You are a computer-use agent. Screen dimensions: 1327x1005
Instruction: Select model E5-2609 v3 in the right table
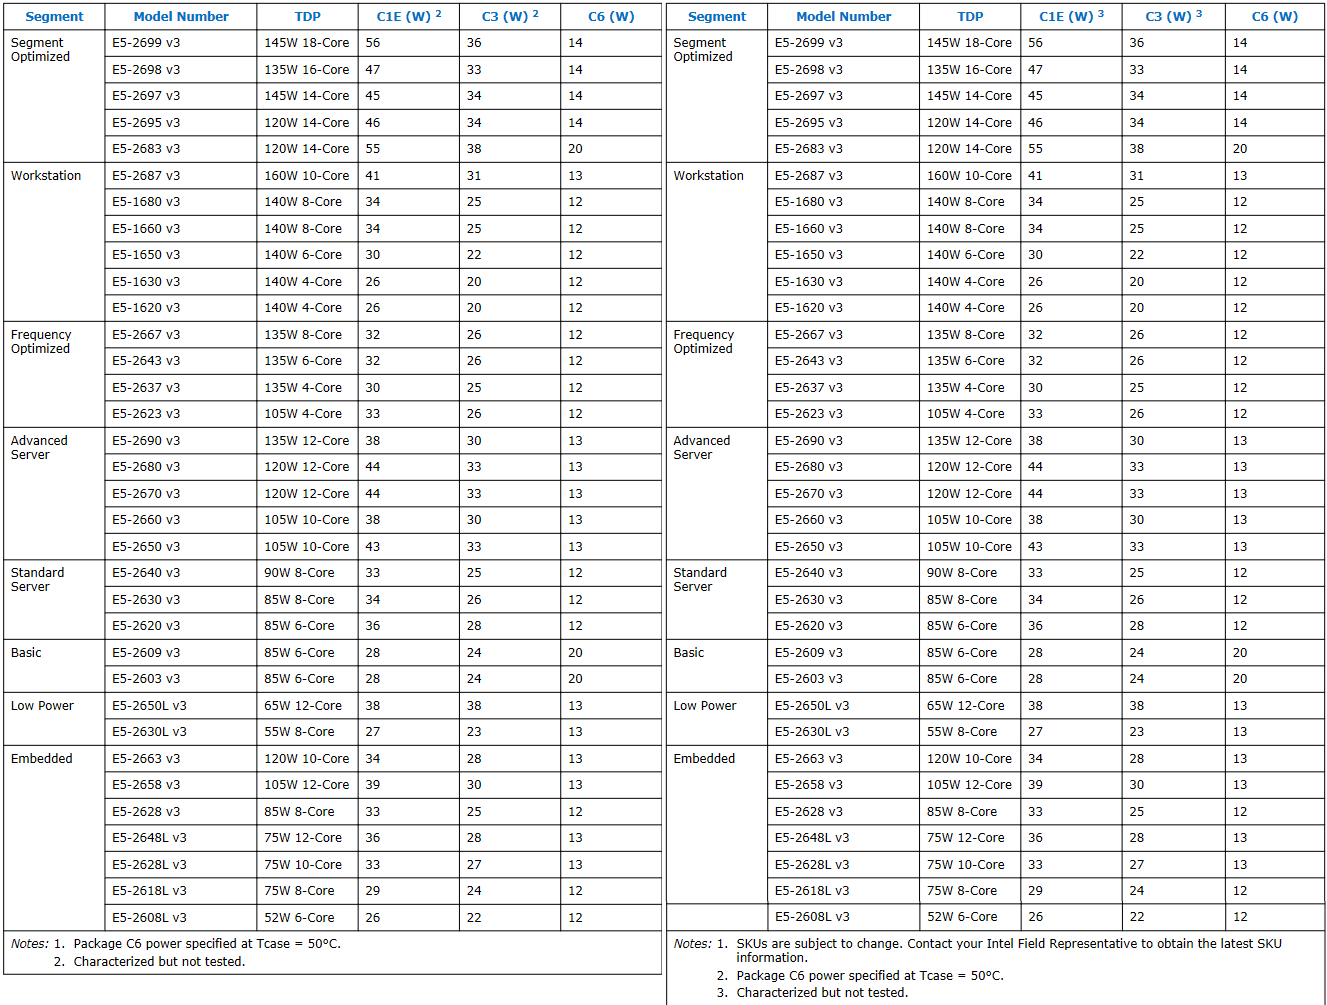coord(809,653)
